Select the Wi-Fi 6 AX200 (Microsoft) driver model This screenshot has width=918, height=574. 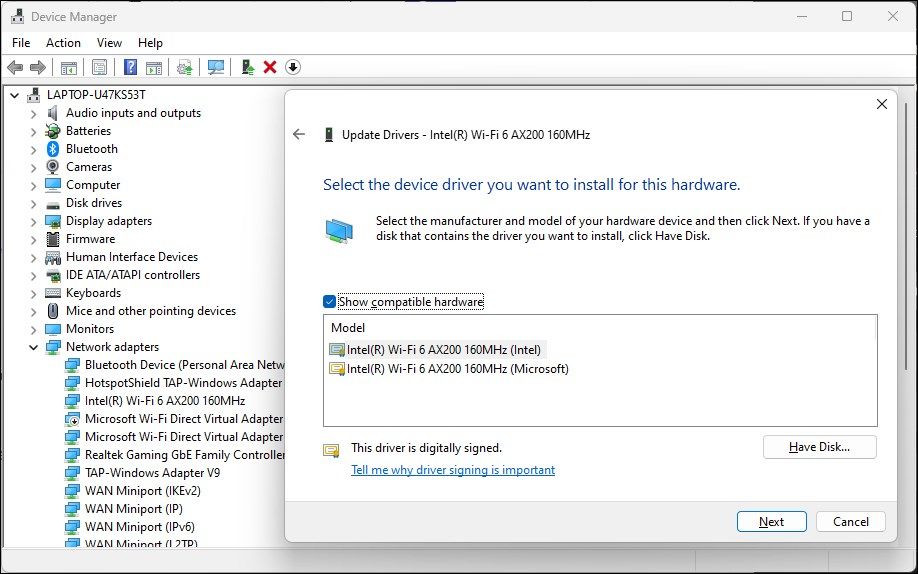tap(457, 369)
